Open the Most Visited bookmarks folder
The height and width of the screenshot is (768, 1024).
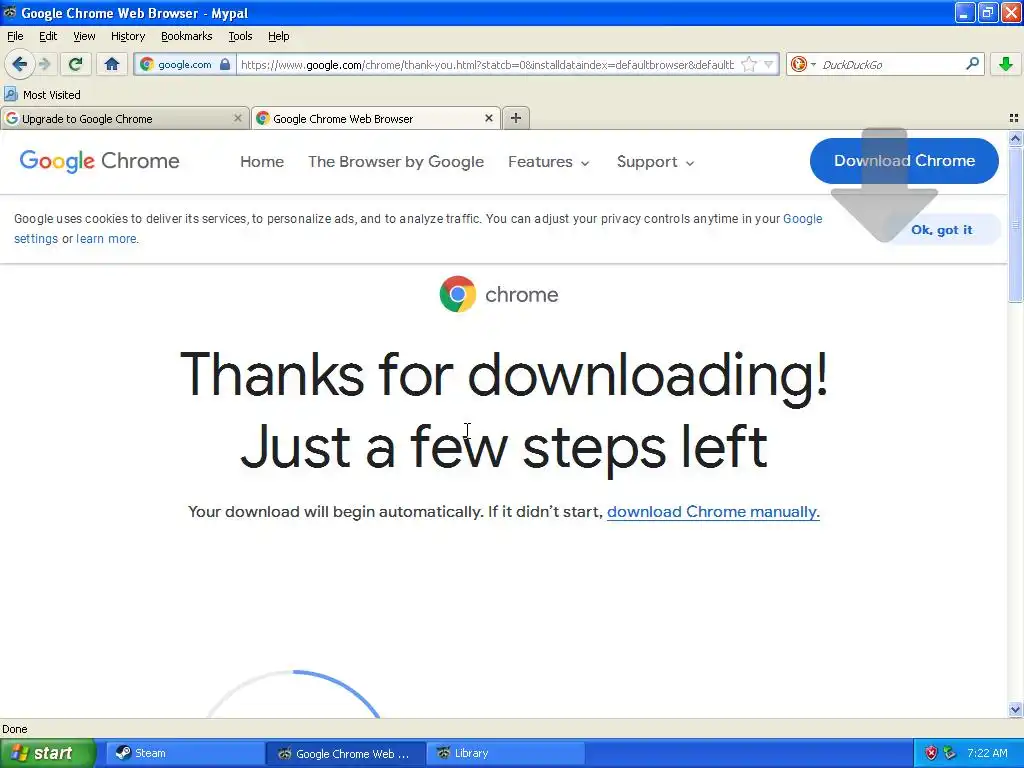coord(42,95)
